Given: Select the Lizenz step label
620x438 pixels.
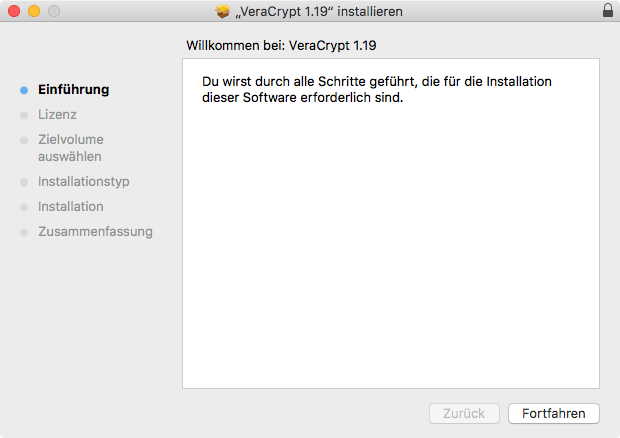Looking at the screenshot, I should pyautogui.click(x=57, y=115).
